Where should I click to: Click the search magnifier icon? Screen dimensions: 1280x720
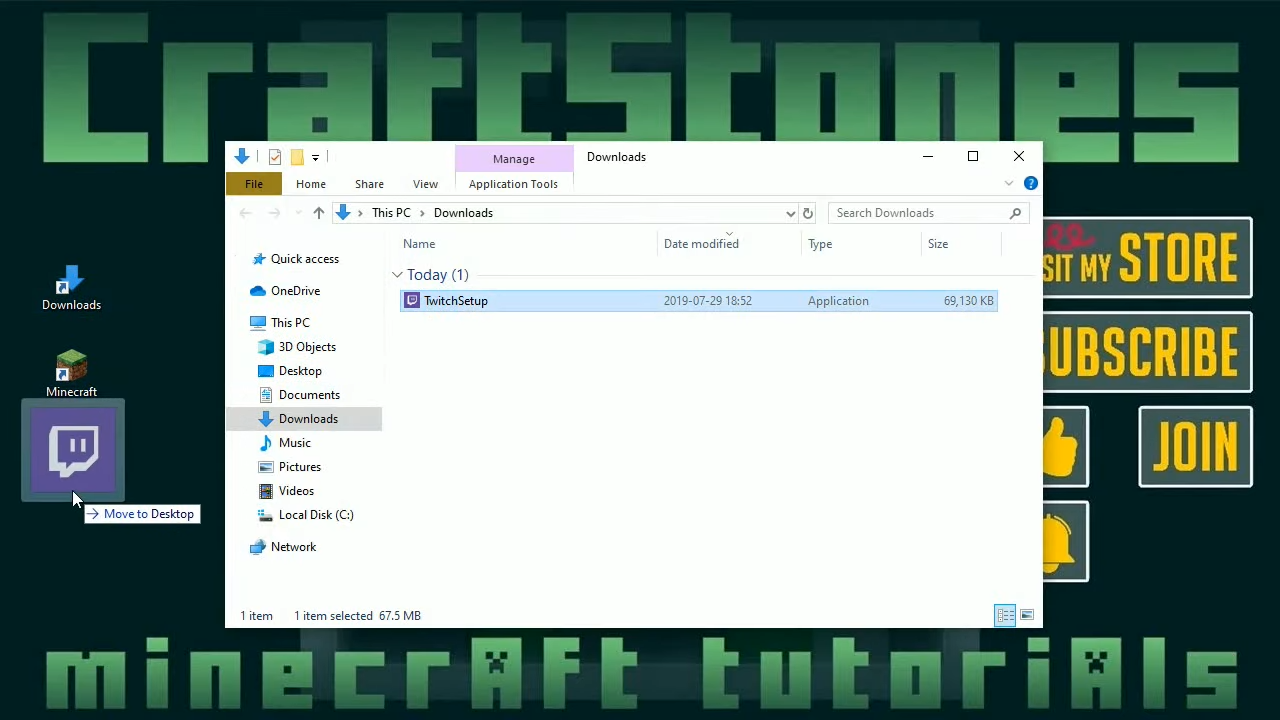click(1015, 213)
